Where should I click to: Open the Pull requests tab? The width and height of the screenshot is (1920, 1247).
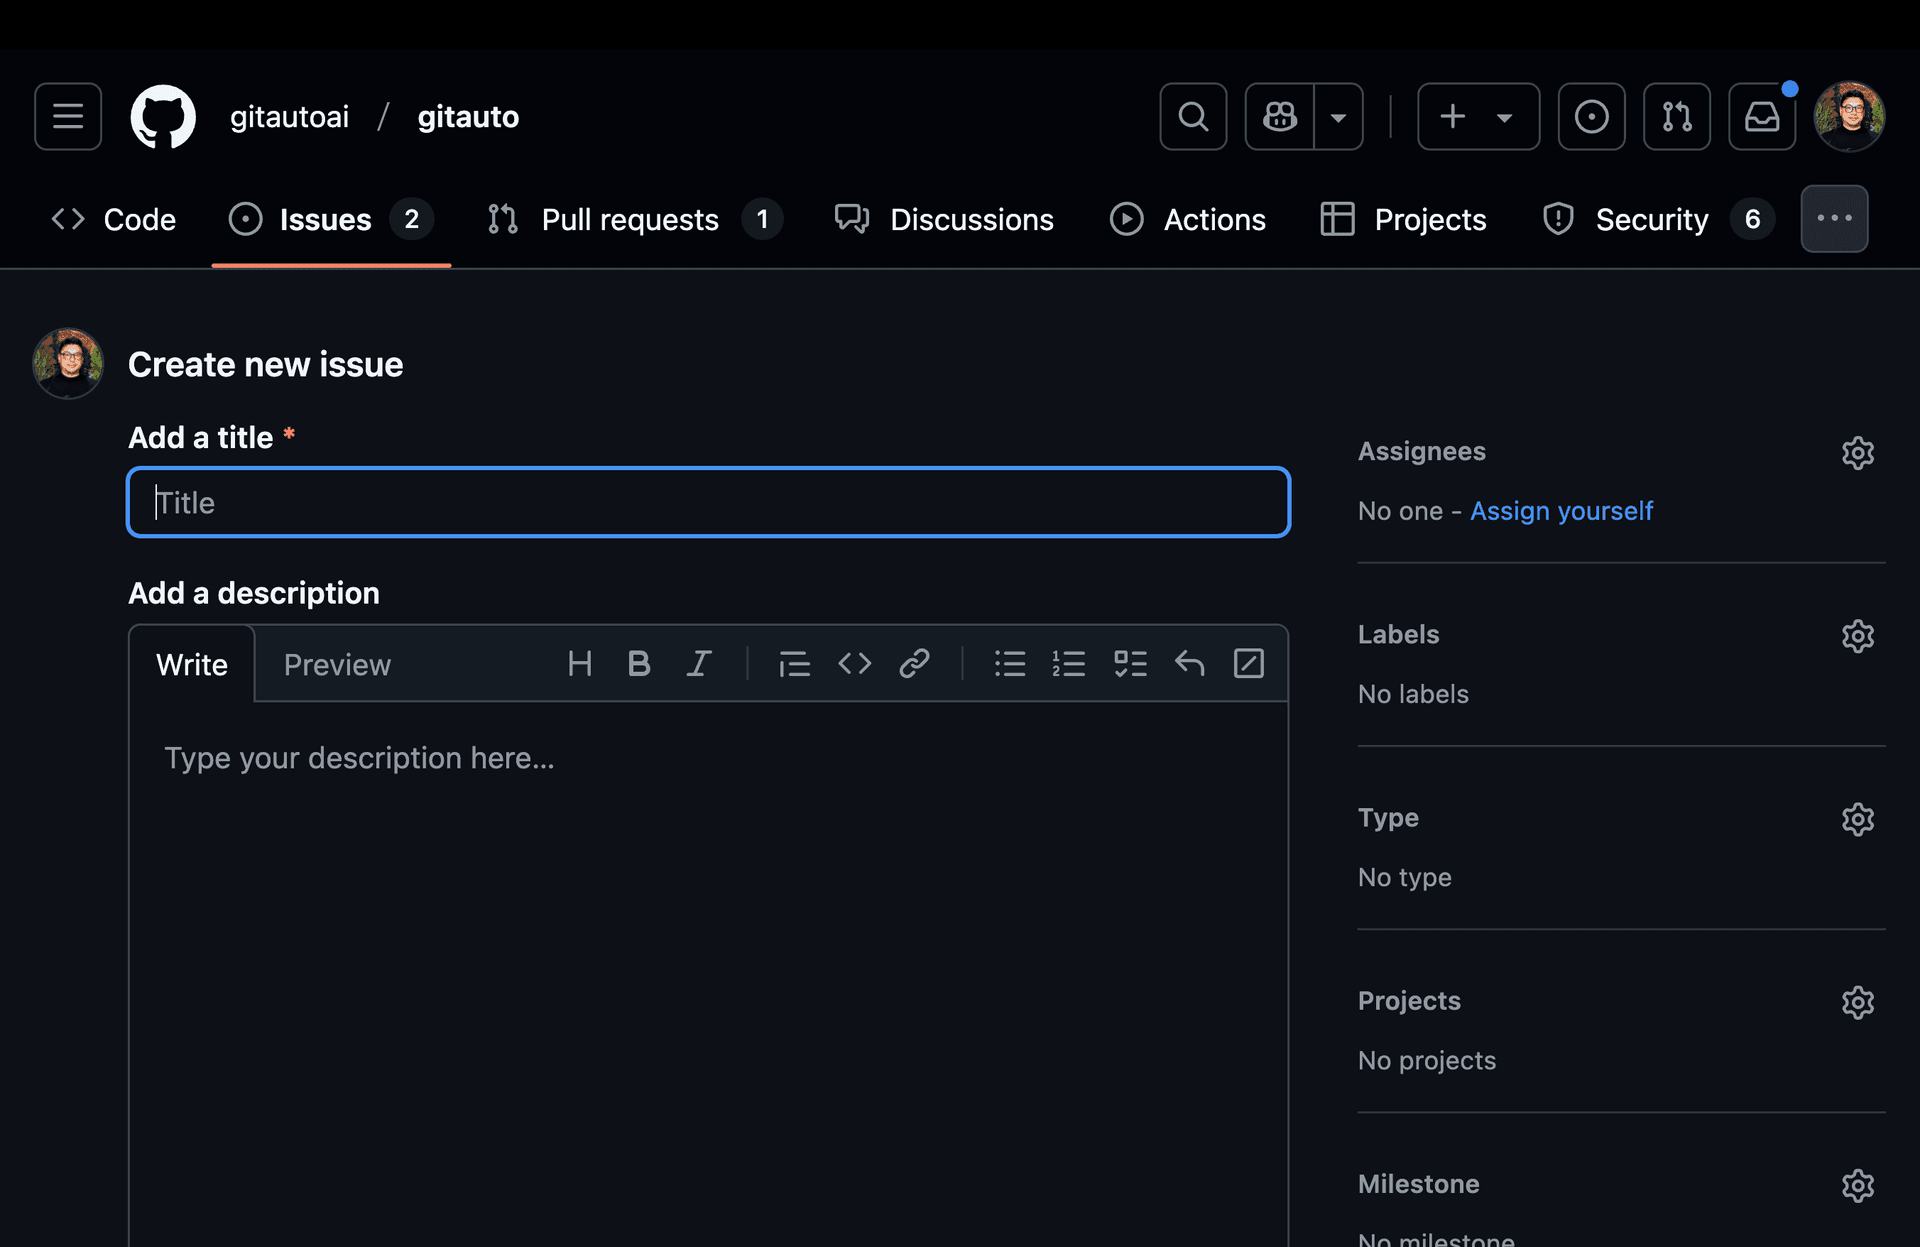point(630,219)
